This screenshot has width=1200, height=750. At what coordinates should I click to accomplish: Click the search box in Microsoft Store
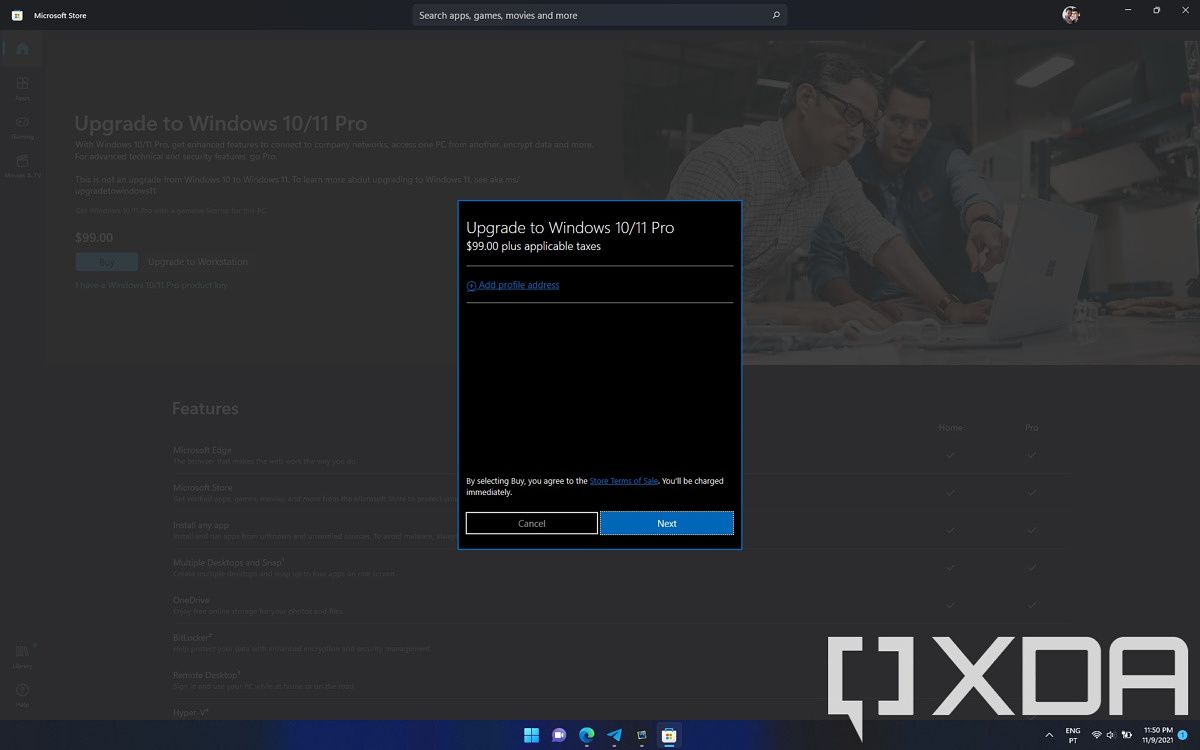(590, 15)
